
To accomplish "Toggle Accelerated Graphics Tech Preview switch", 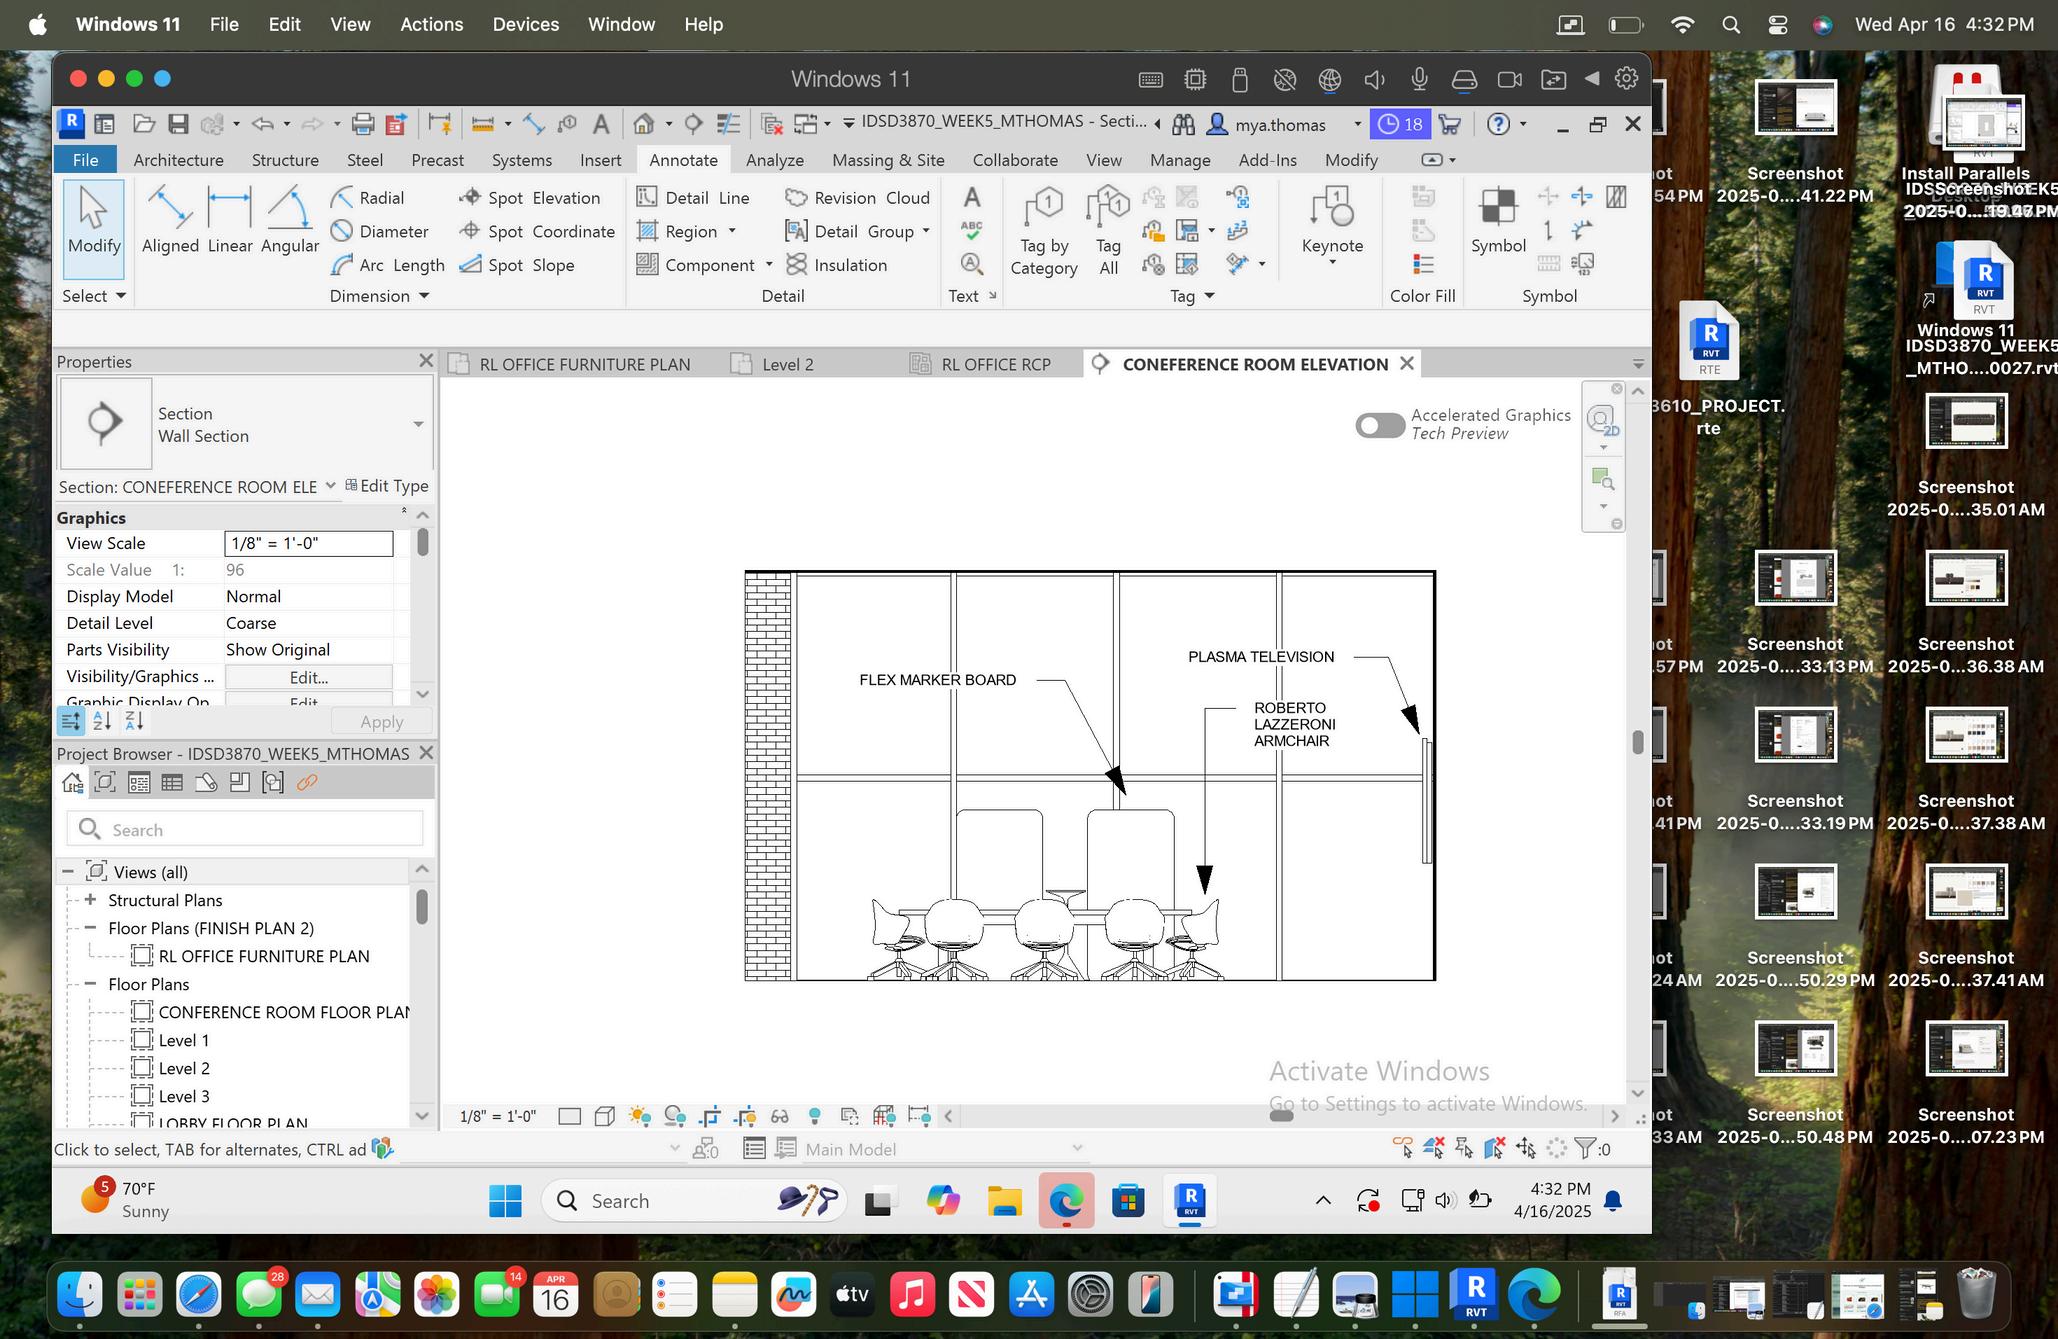I will point(1380,425).
